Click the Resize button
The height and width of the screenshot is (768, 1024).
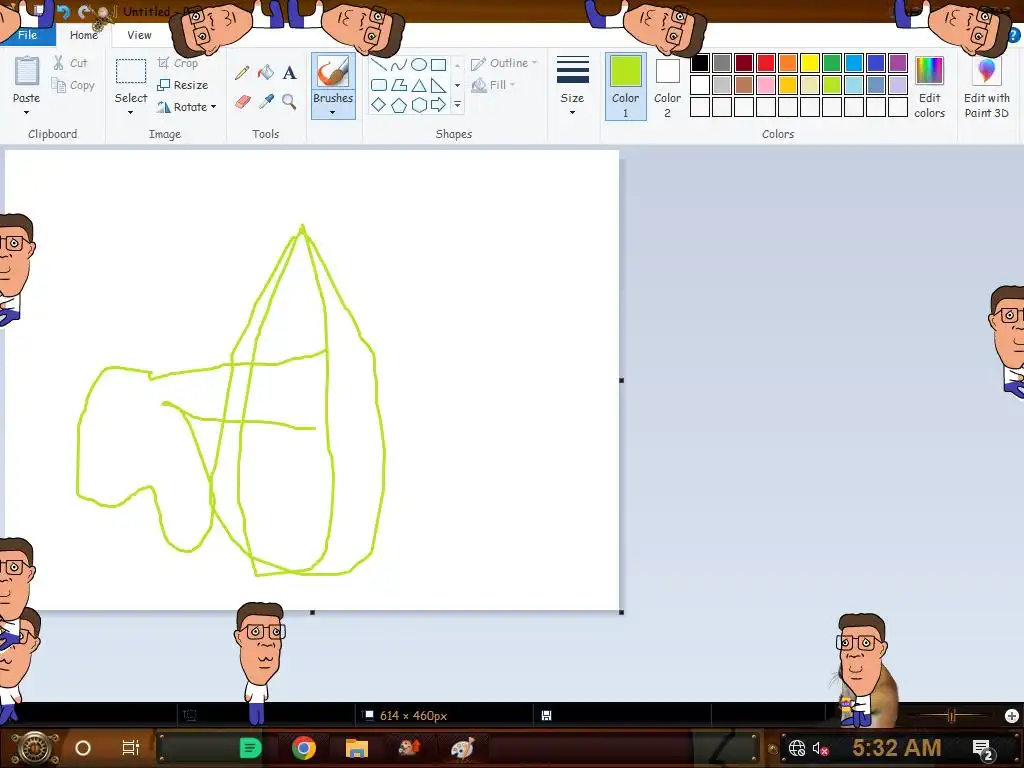(x=183, y=85)
